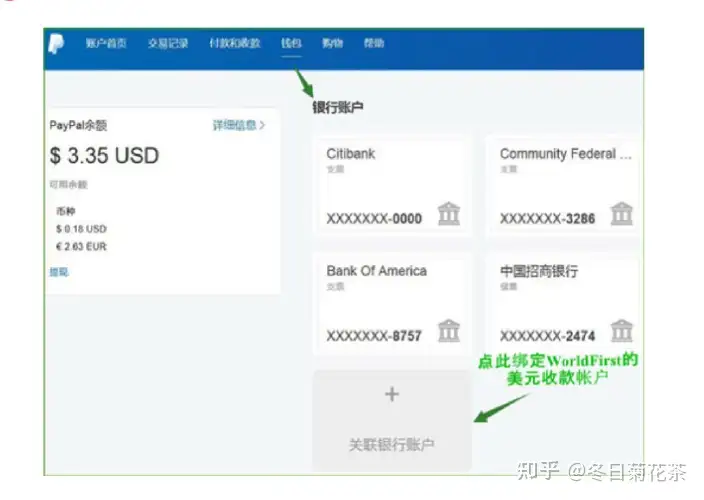Open the Community Federal account card
The width and height of the screenshot is (704, 500).
pyautogui.click(x=563, y=187)
